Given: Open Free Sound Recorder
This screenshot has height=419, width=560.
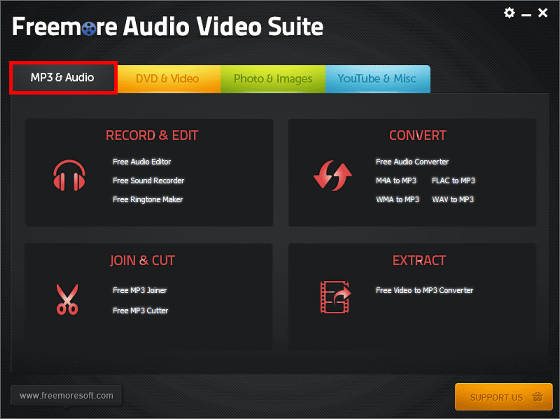Looking at the screenshot, I should 148,181.
